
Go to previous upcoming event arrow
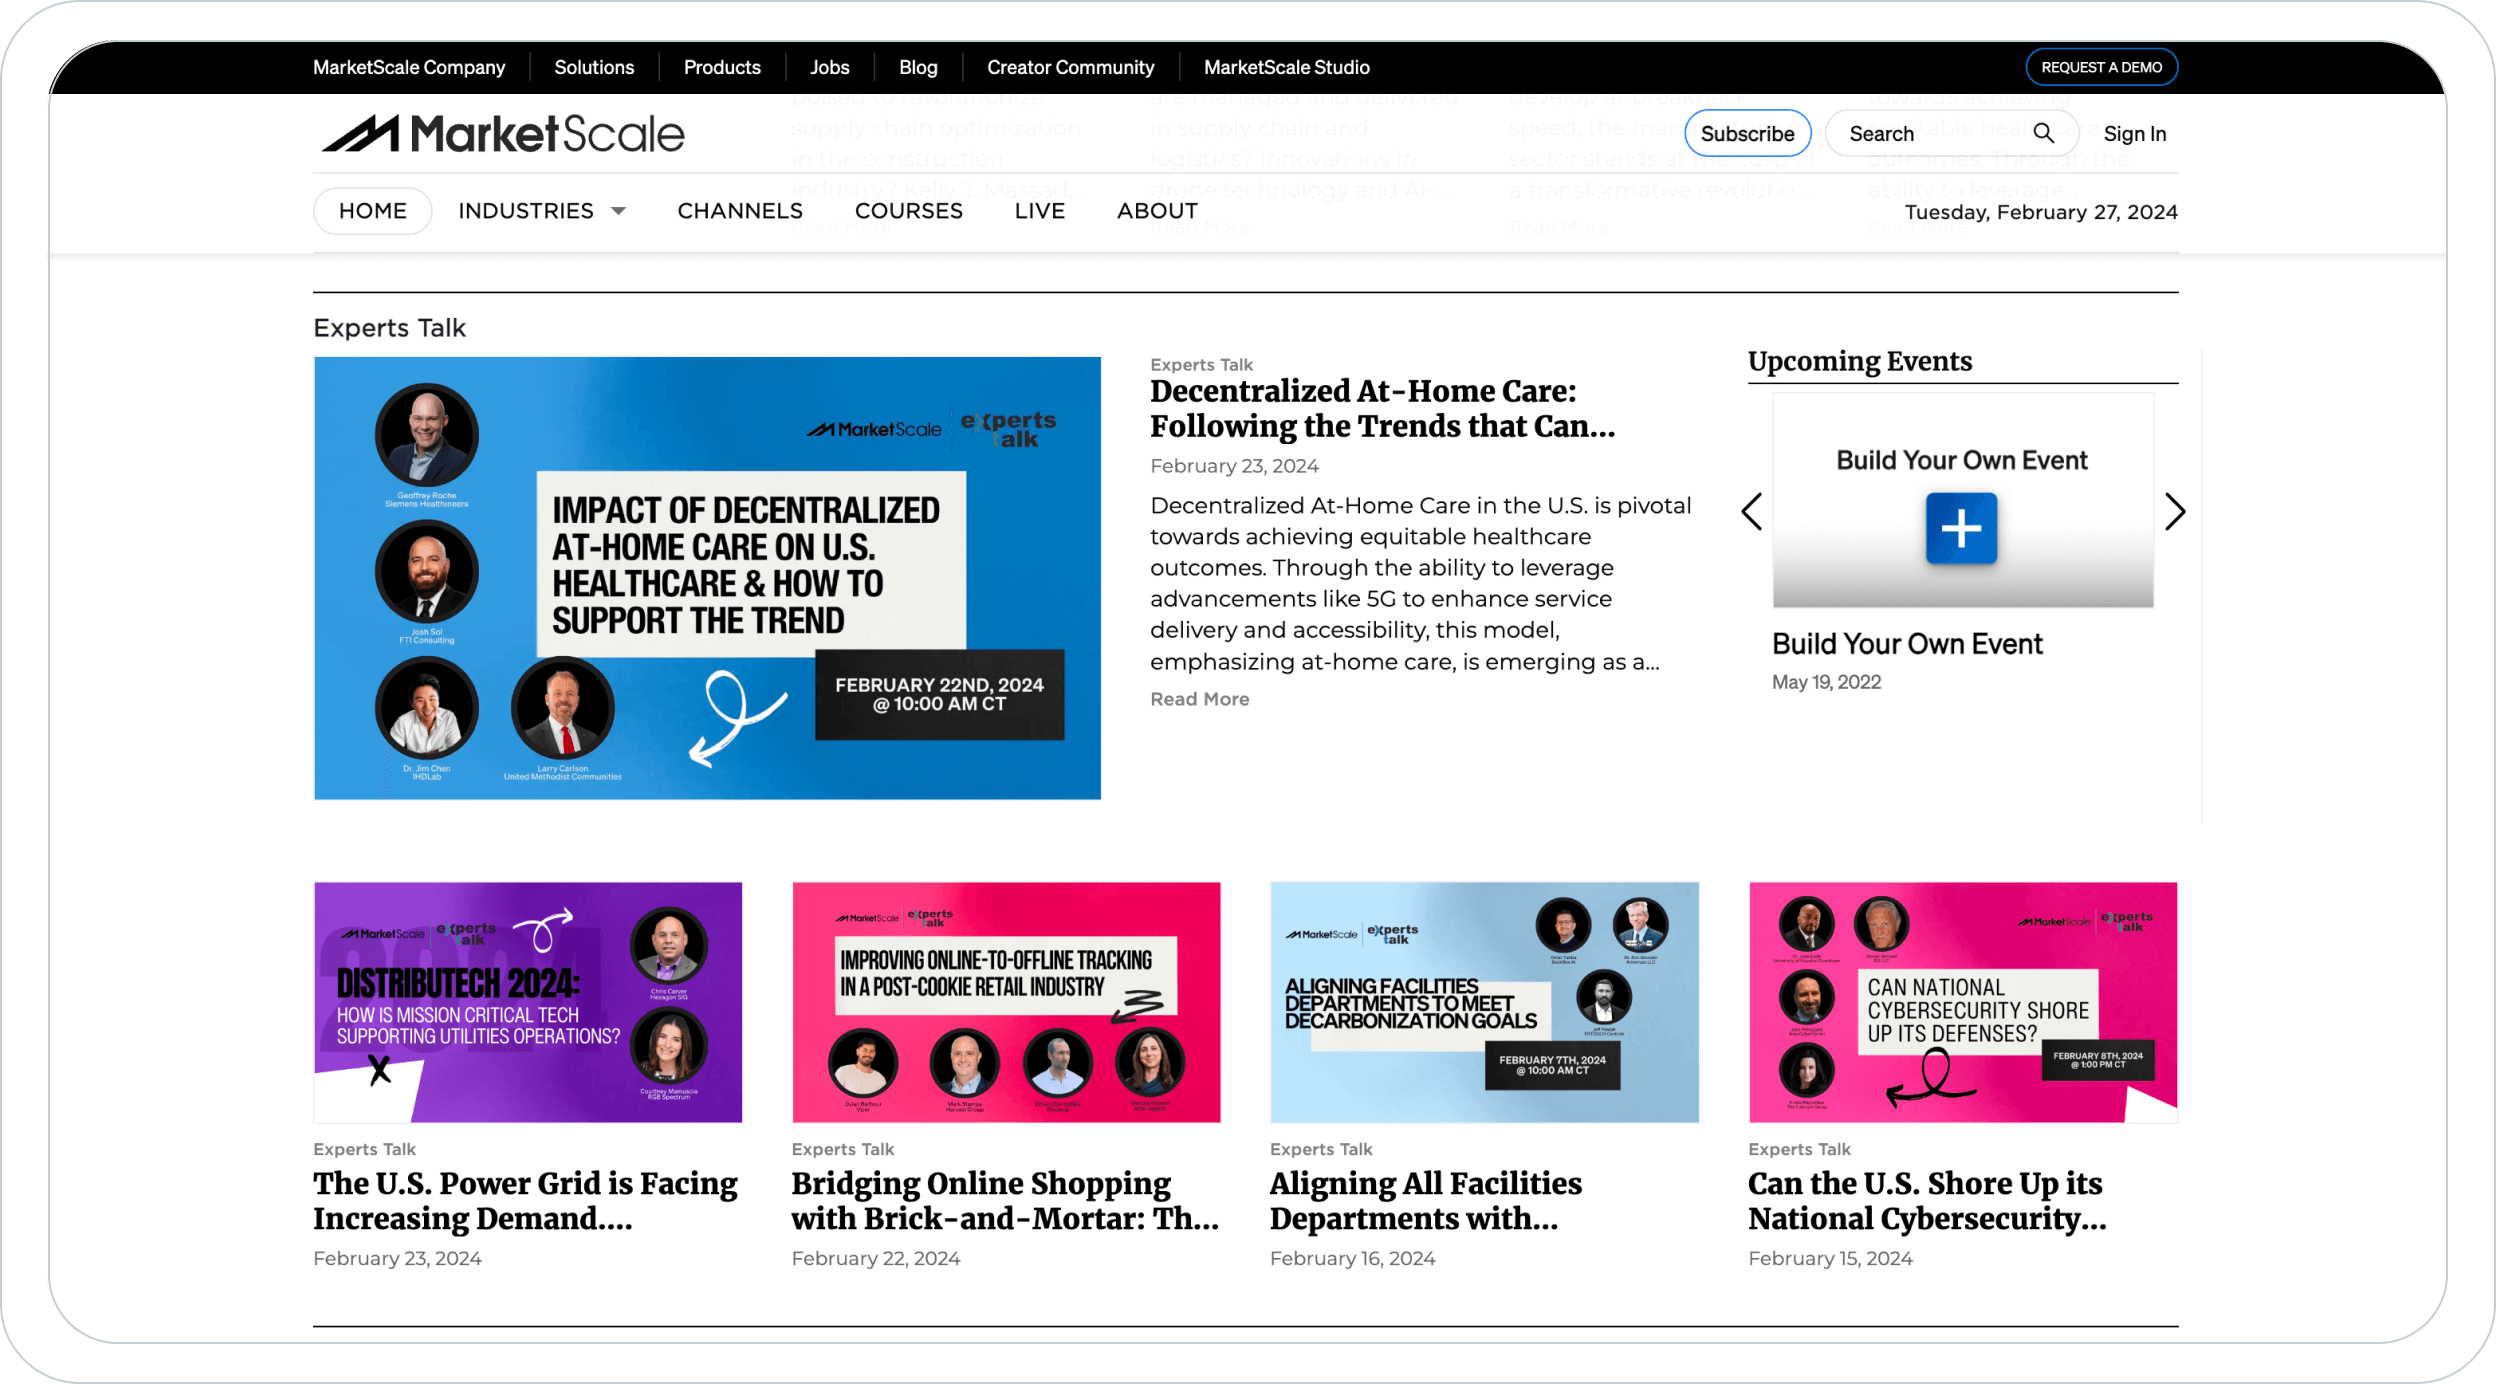pos(1751,512)
